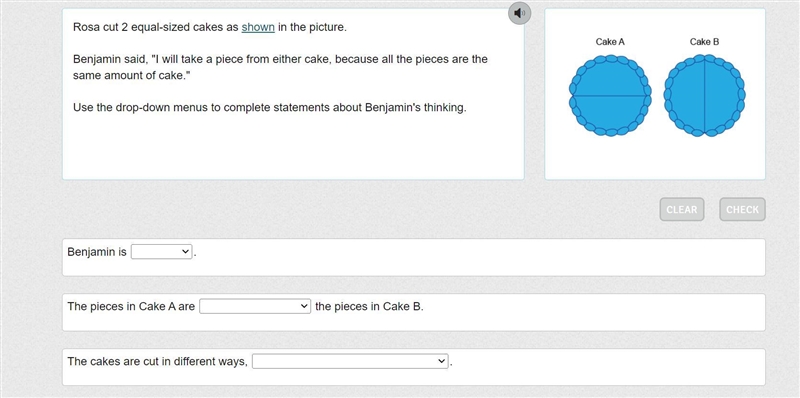This screenshot has height=398, width=800.
Task: Select the top half of Cake A
Action: tap(610, 77)
